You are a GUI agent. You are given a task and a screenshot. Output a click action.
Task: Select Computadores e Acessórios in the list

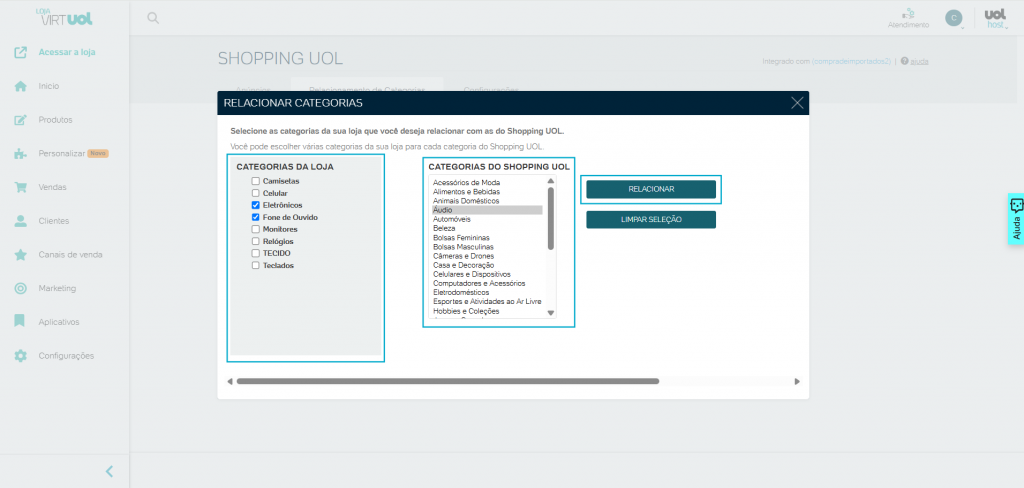click(x=487, y=284)
